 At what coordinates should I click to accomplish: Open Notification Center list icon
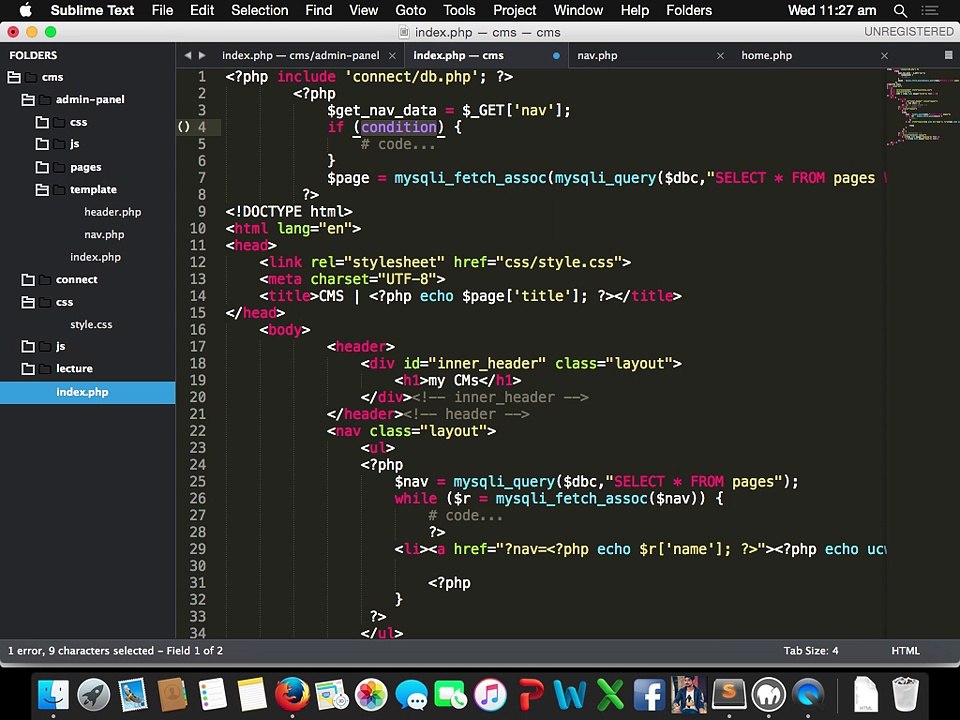coord(930,10)
